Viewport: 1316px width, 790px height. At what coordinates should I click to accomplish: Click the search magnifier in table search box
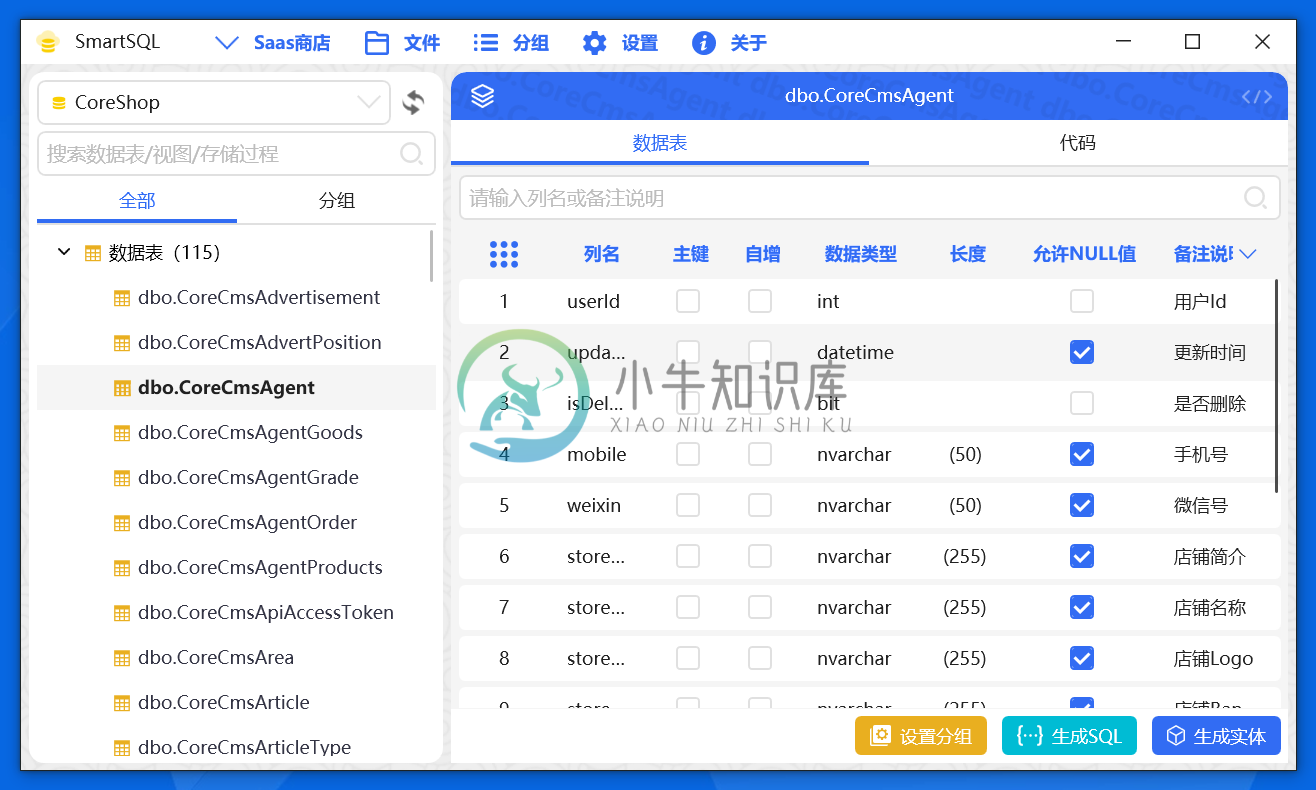(411, 153)
